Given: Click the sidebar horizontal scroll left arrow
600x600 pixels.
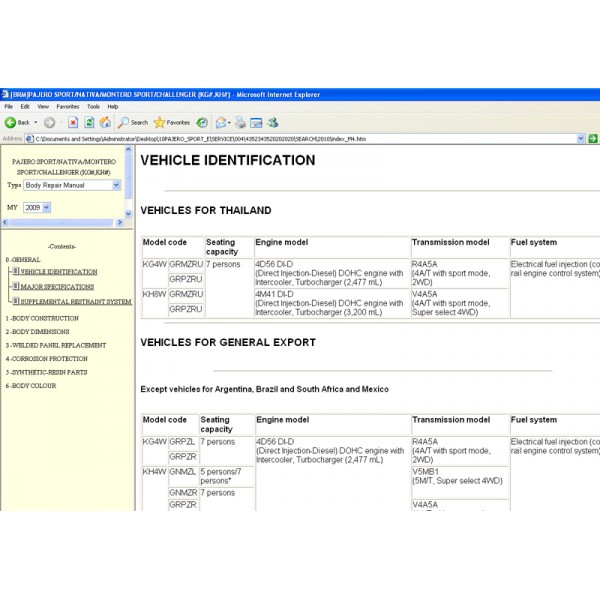Looking at the screenshot, I should [5, 222].
